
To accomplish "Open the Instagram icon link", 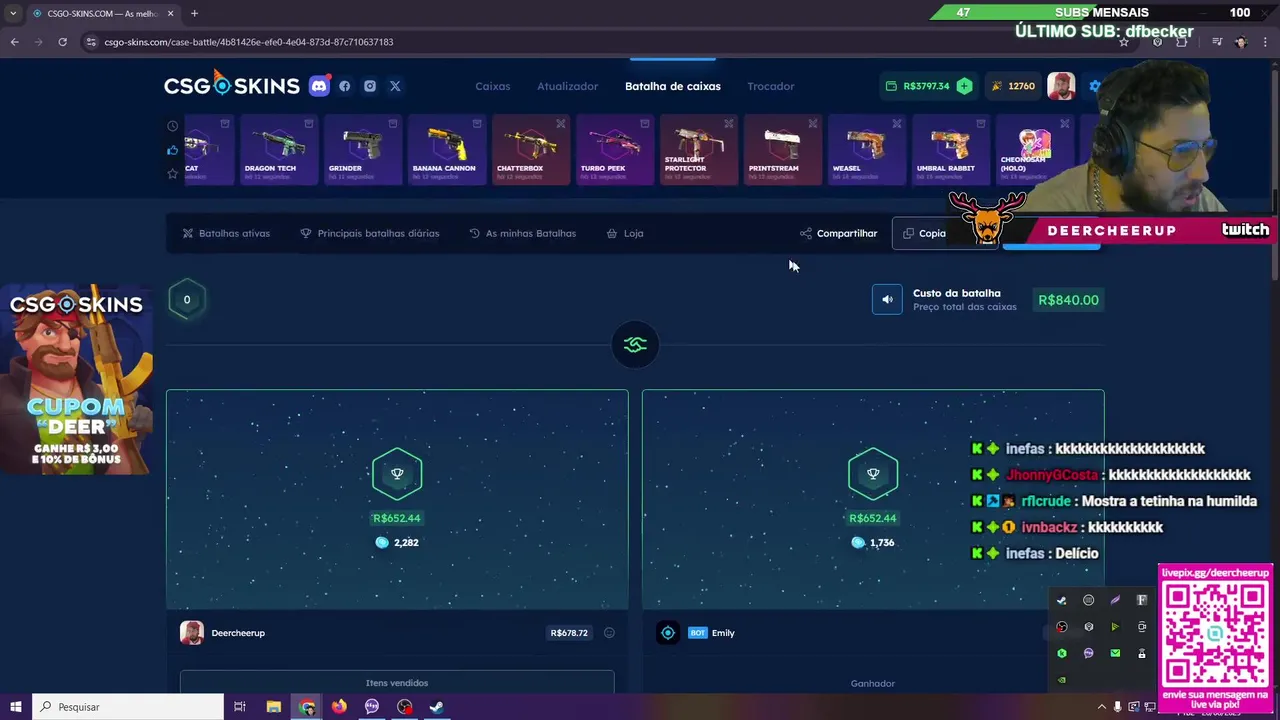I will (x=370, y=86).
